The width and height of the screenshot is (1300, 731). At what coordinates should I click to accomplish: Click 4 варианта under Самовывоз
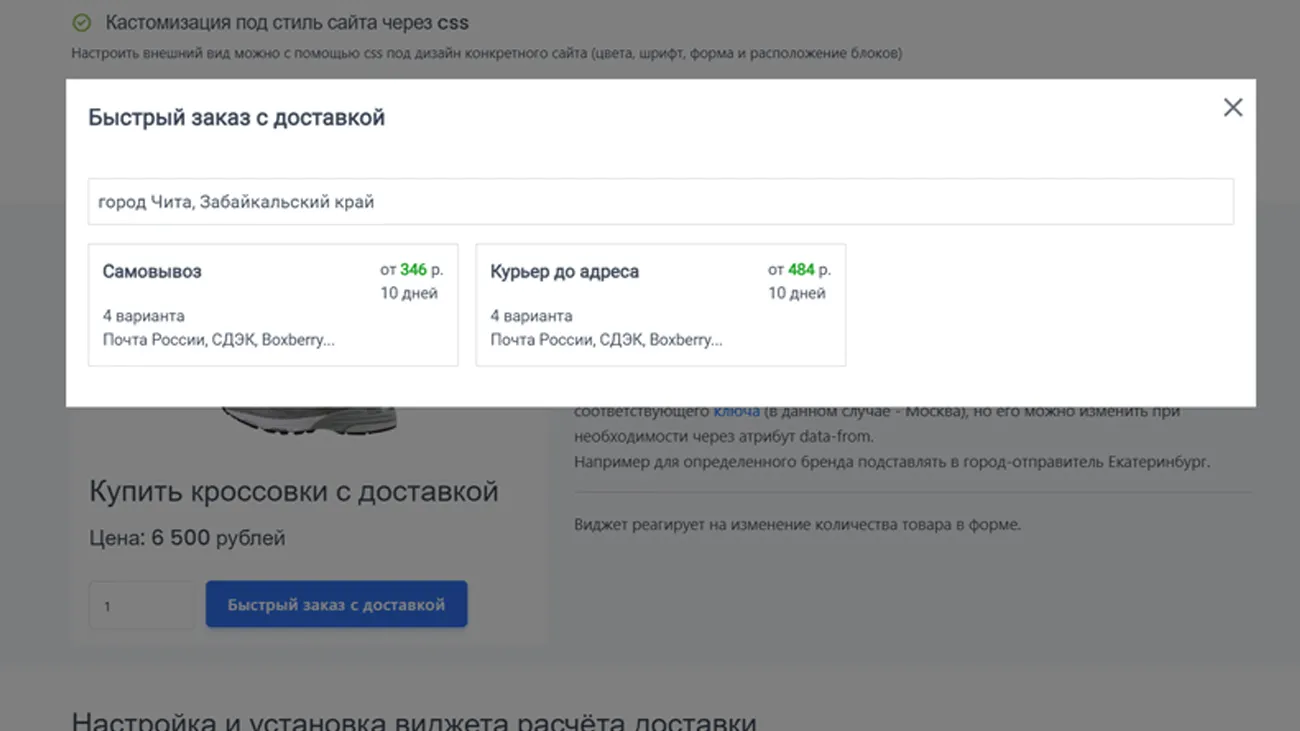(x=143, y=316)
